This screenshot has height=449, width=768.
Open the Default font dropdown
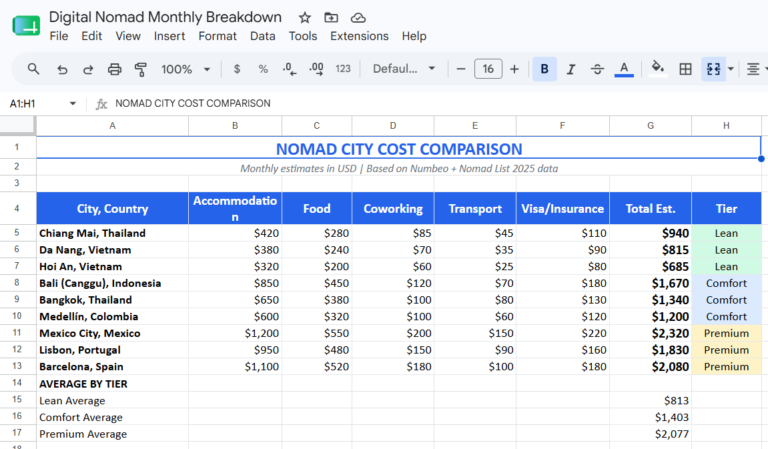(x=404, y=69)
